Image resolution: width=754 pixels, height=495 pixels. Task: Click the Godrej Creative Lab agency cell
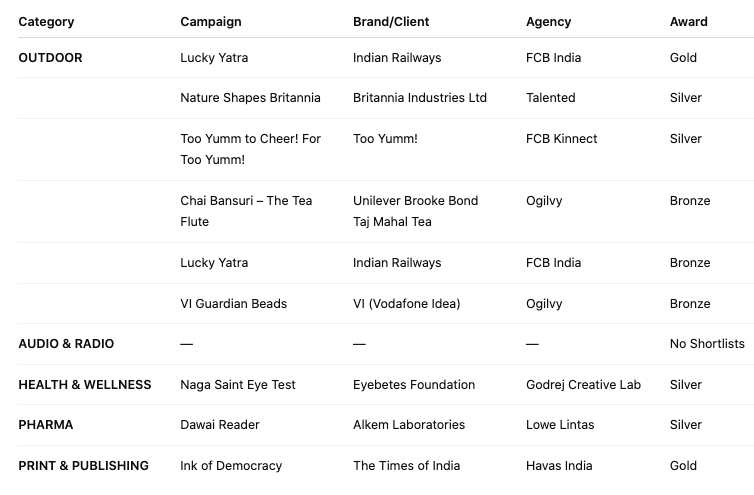(x=583, y=385)
